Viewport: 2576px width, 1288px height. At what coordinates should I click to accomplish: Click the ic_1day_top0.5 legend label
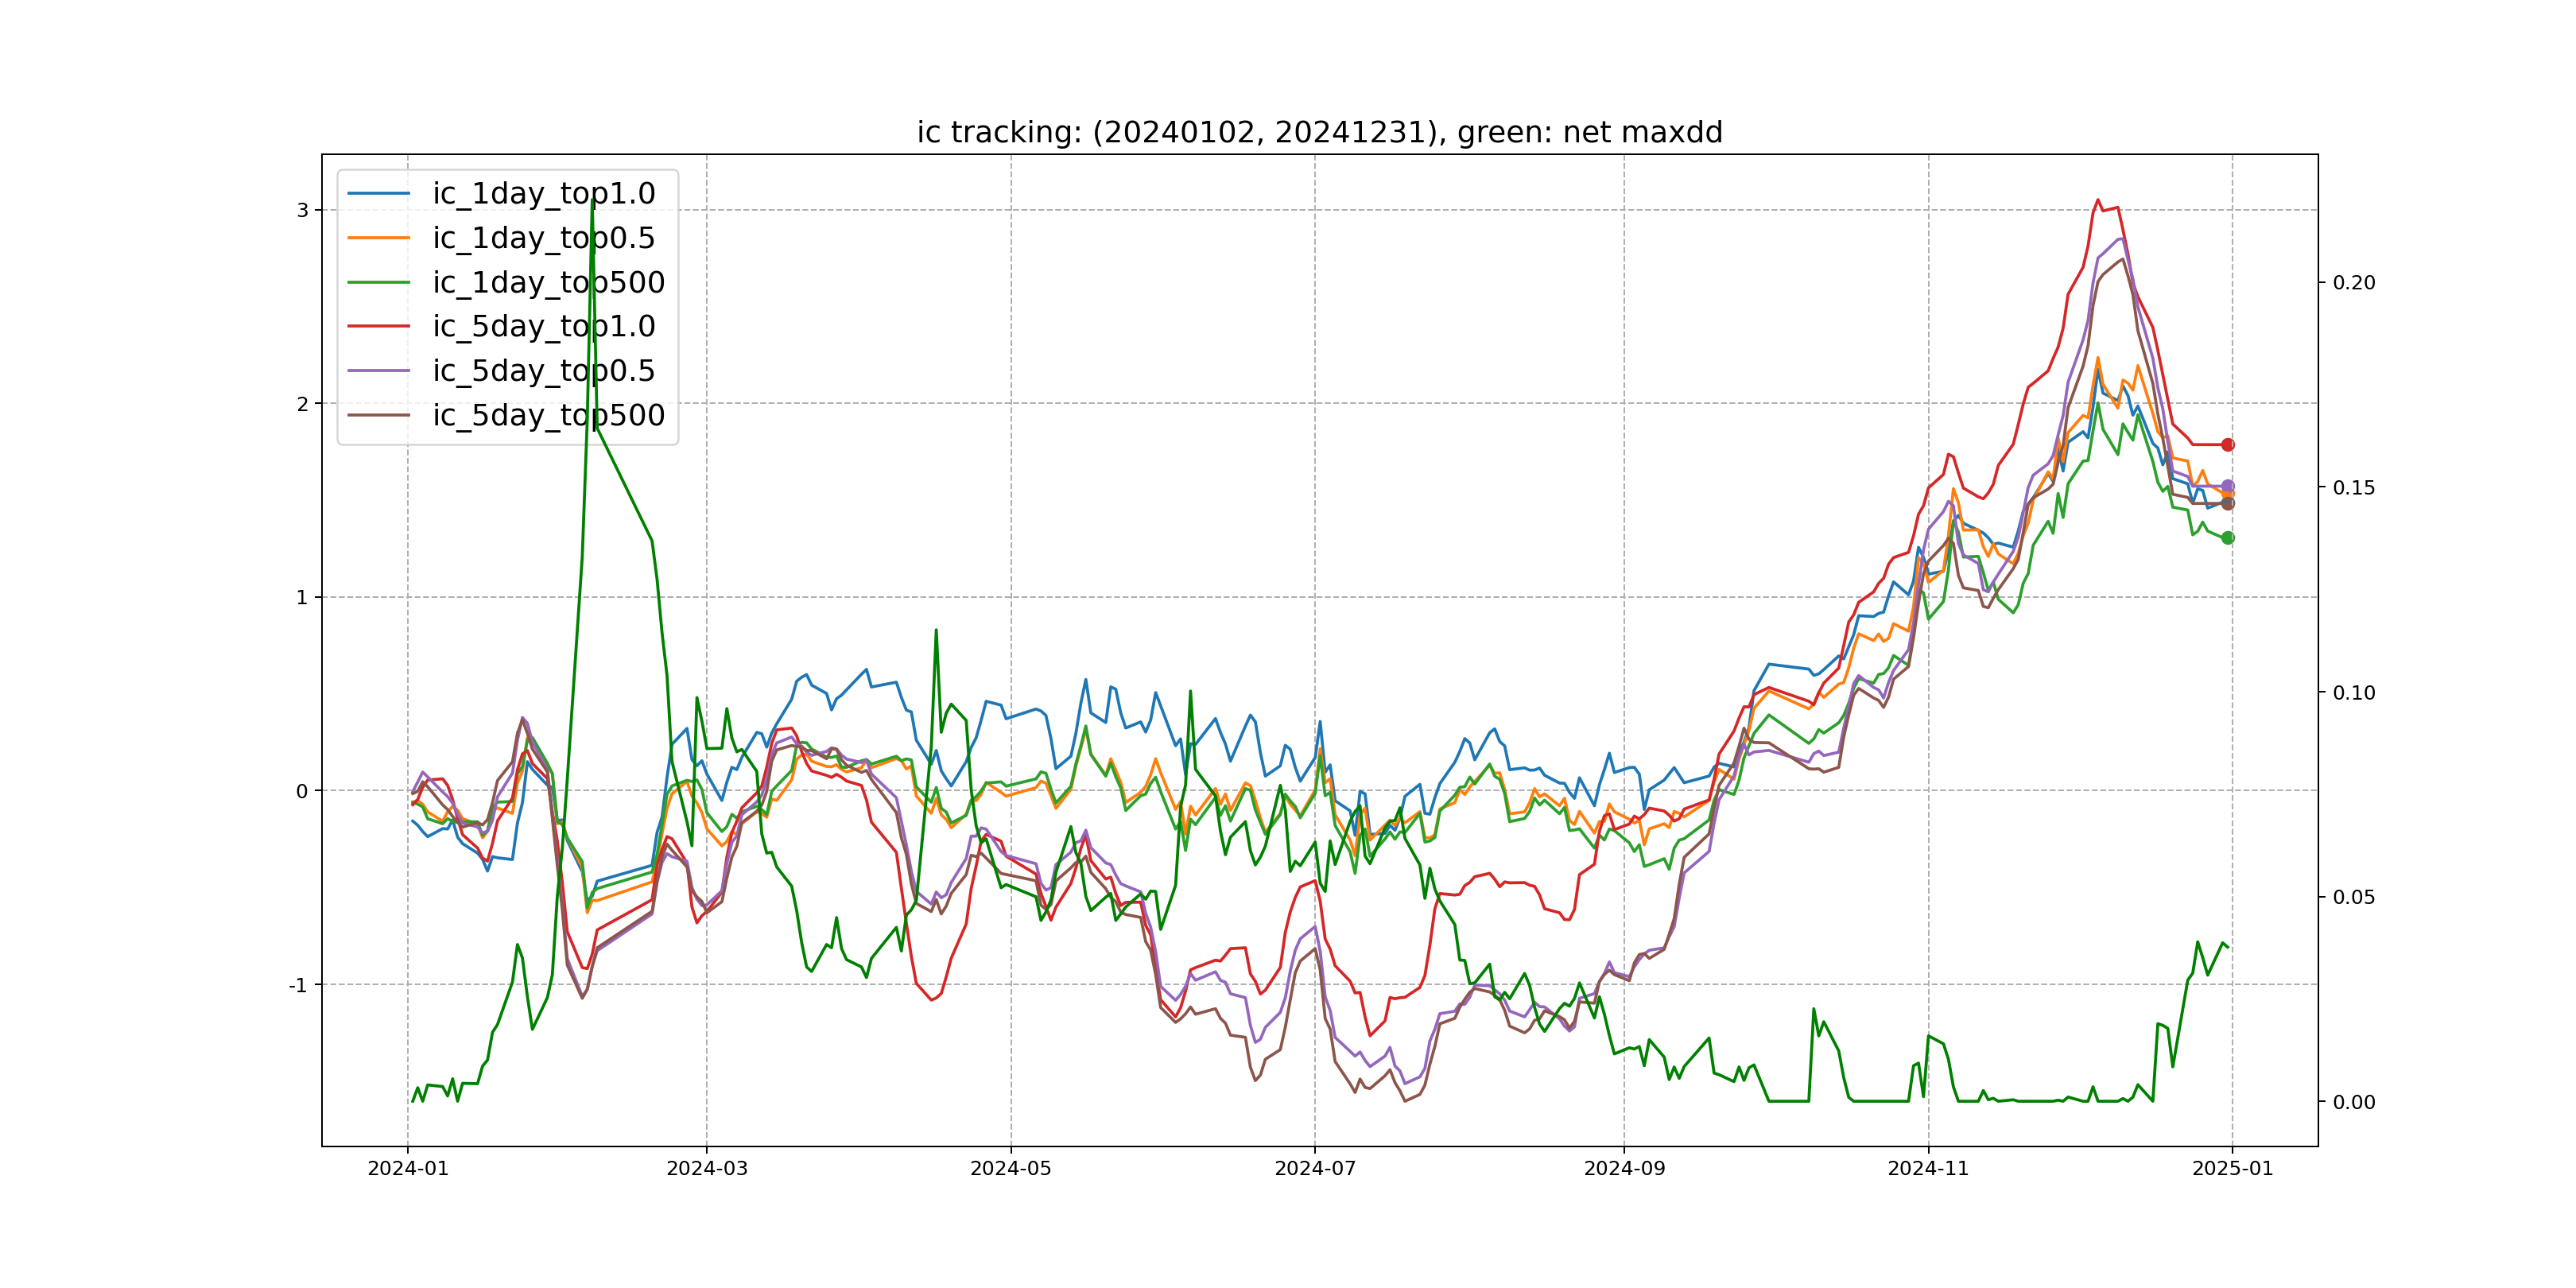pos(543,238)
